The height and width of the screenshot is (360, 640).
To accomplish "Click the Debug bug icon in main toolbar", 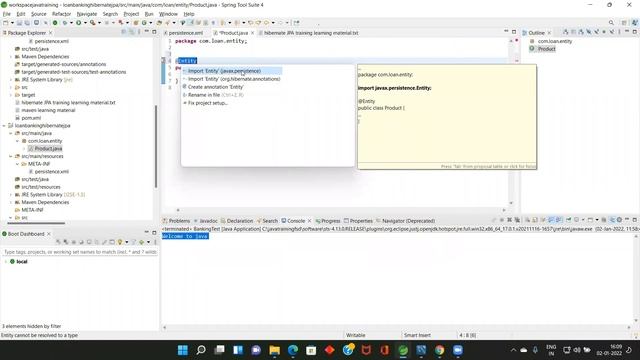I will (65, 23).
